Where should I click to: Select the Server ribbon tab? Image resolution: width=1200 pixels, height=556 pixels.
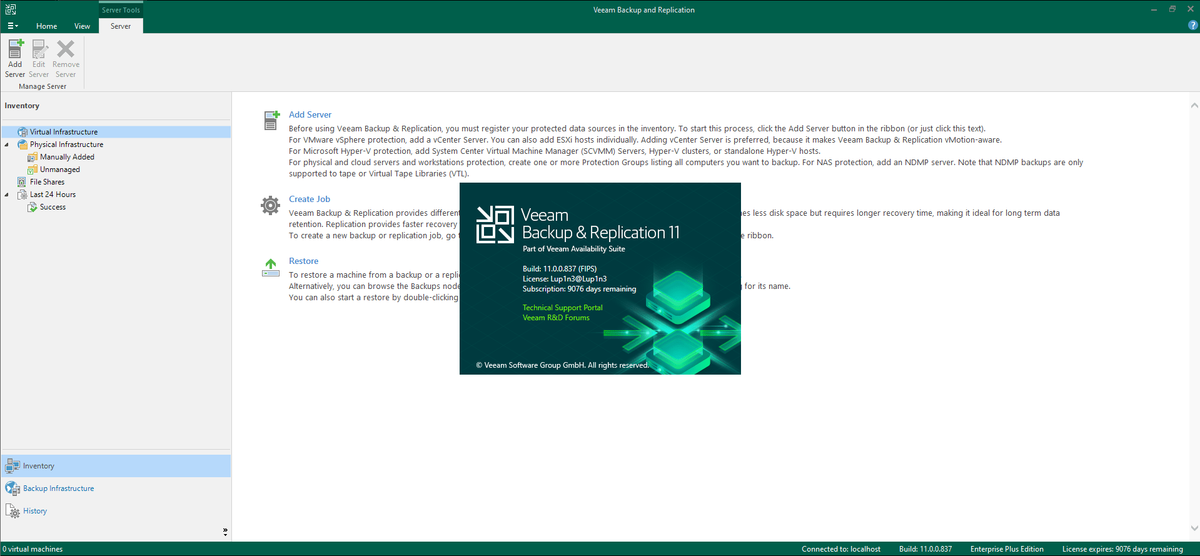(121, 25)
